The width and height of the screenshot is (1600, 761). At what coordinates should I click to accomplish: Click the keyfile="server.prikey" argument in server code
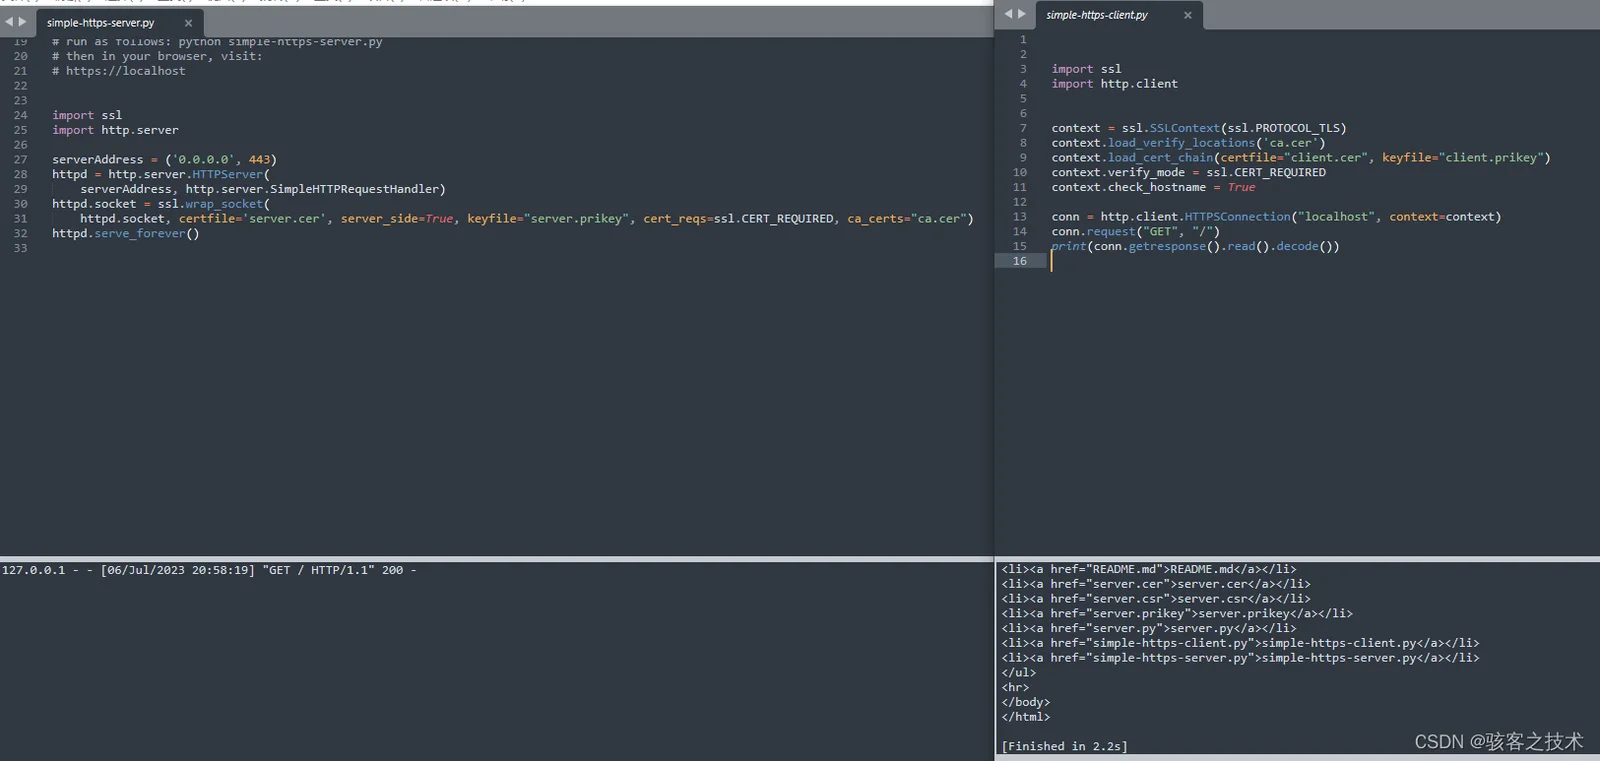click(x=550, y=218)
